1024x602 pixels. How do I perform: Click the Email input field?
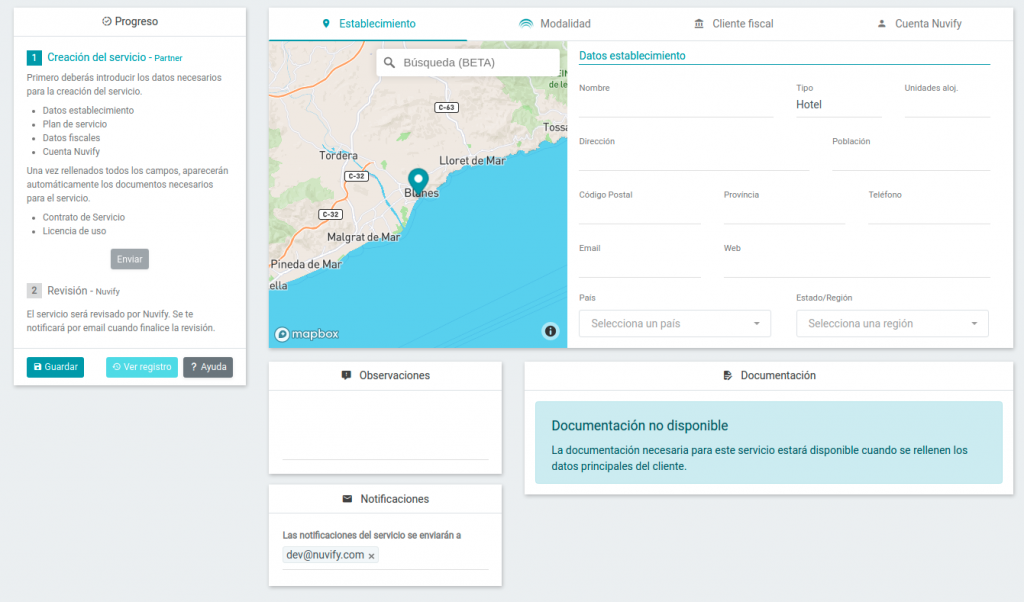639,266
